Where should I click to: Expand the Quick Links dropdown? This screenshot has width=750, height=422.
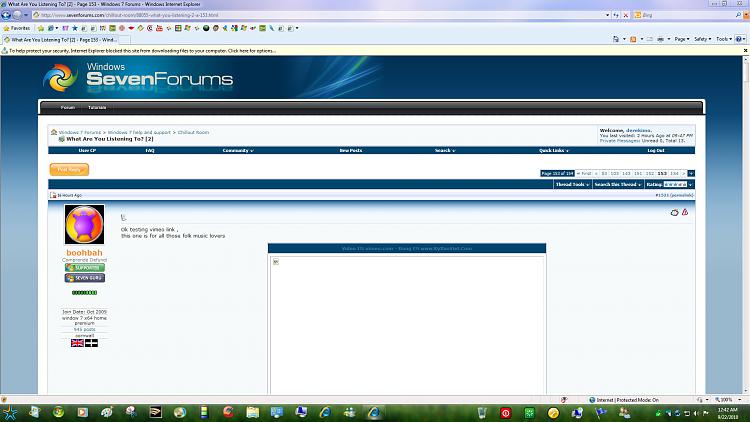pyautogui.click(x=553, y=151)
